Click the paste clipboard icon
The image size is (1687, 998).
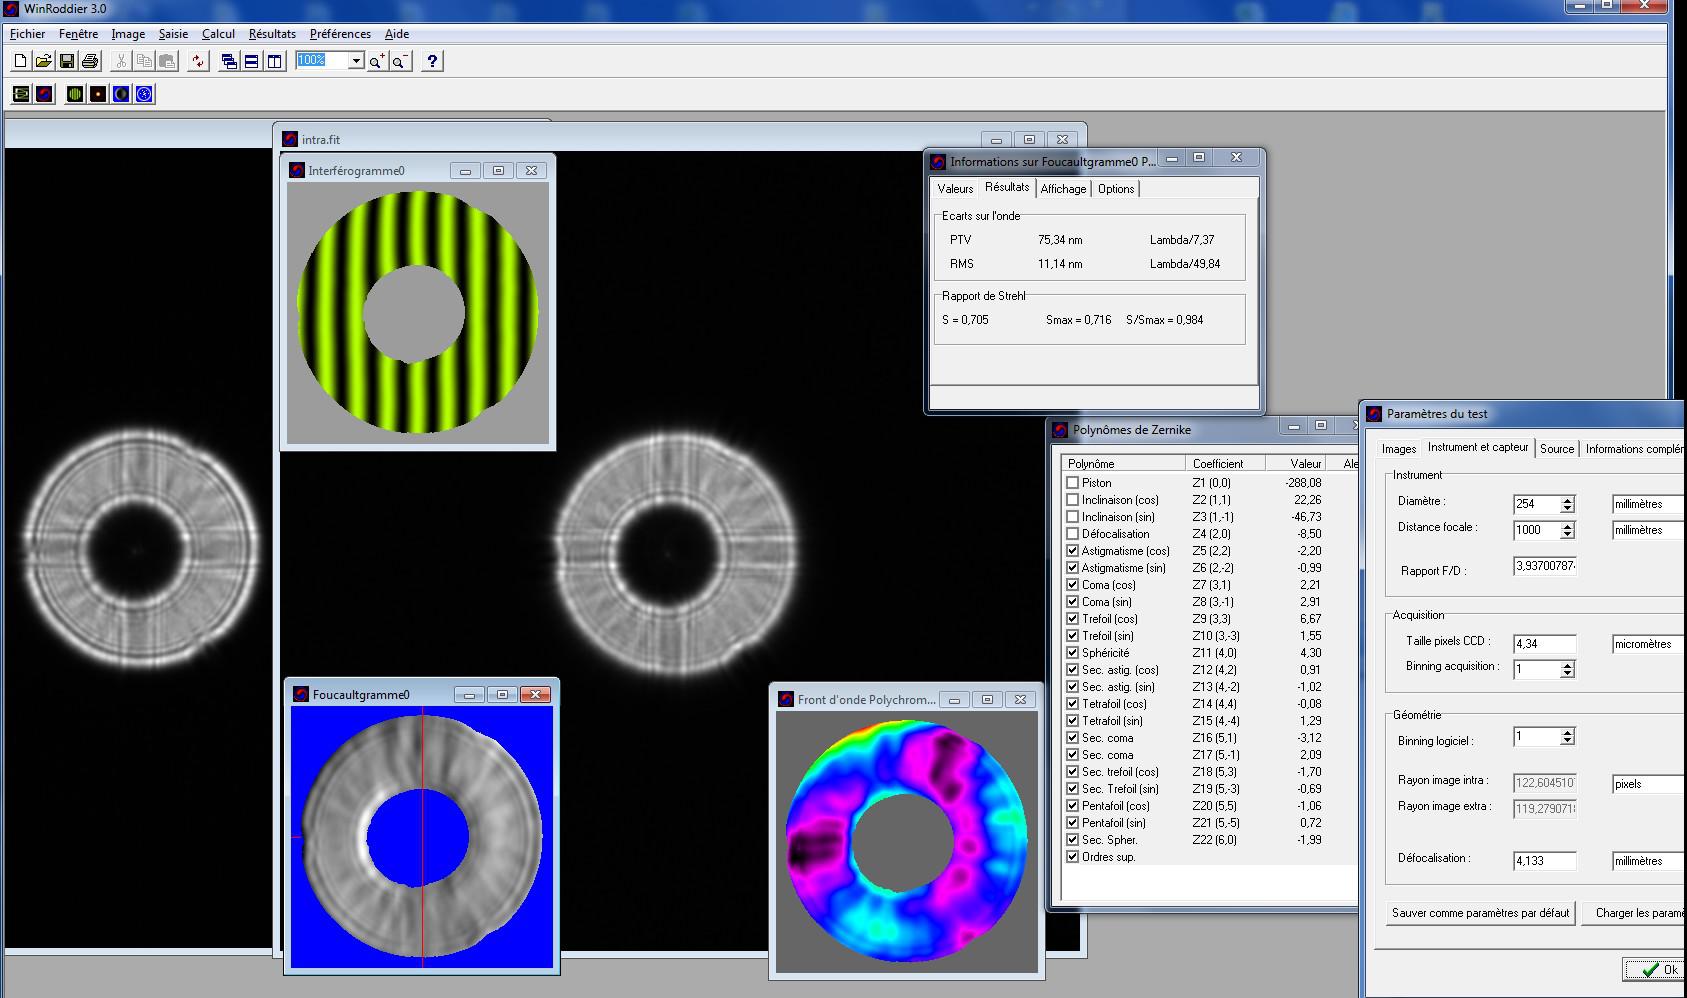point(167,61)
